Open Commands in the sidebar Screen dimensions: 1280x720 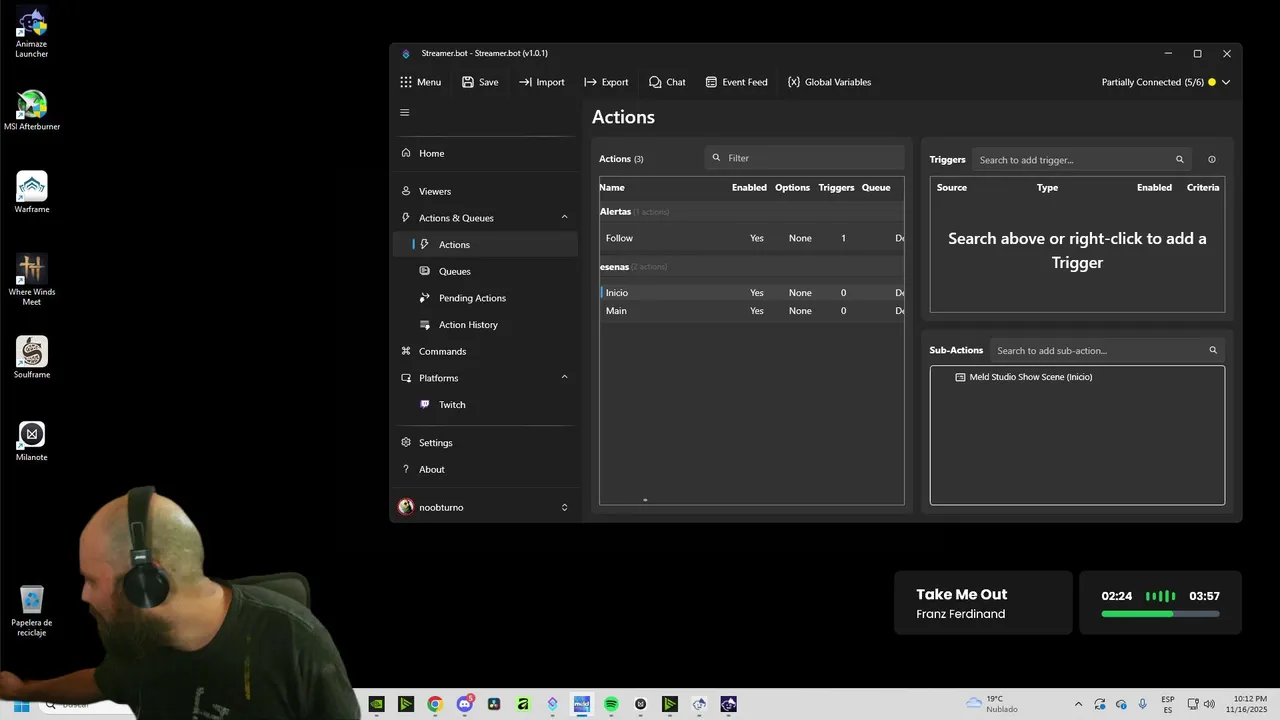click(x=484, y=351)
